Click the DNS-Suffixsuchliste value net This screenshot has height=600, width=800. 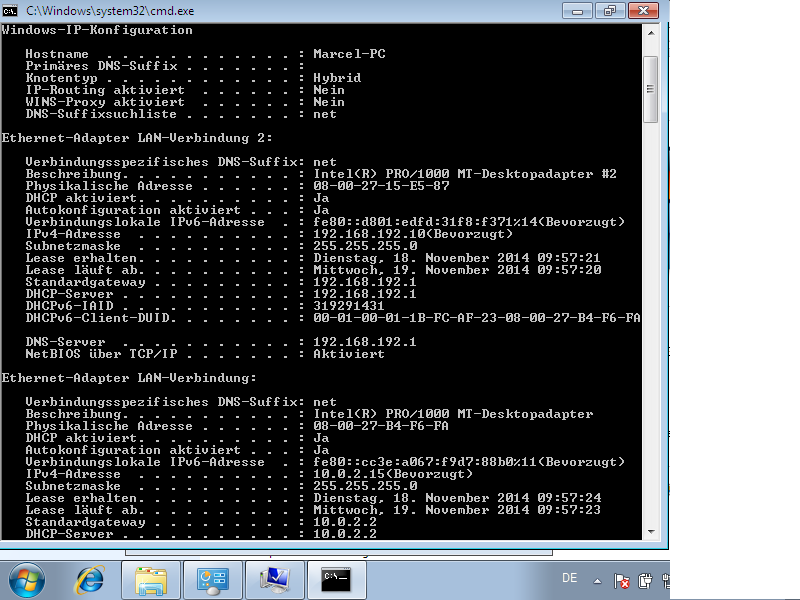tap(325, 114)
